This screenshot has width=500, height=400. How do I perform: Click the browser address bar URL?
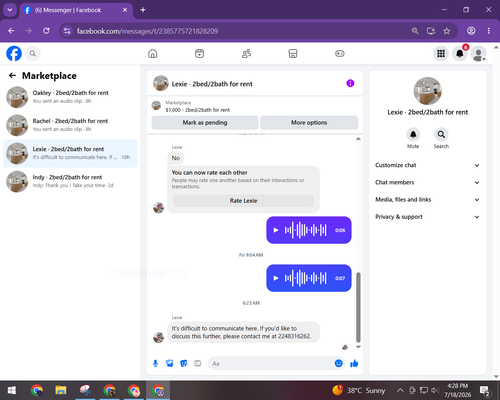pyautogui.click(x=147, y=31)
